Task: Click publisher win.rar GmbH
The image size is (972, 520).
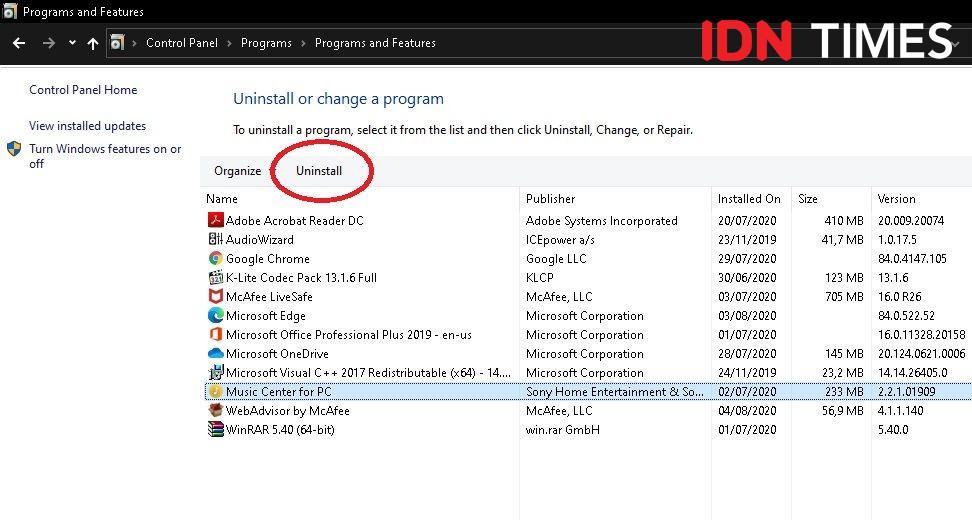Action: click(563, 430)
